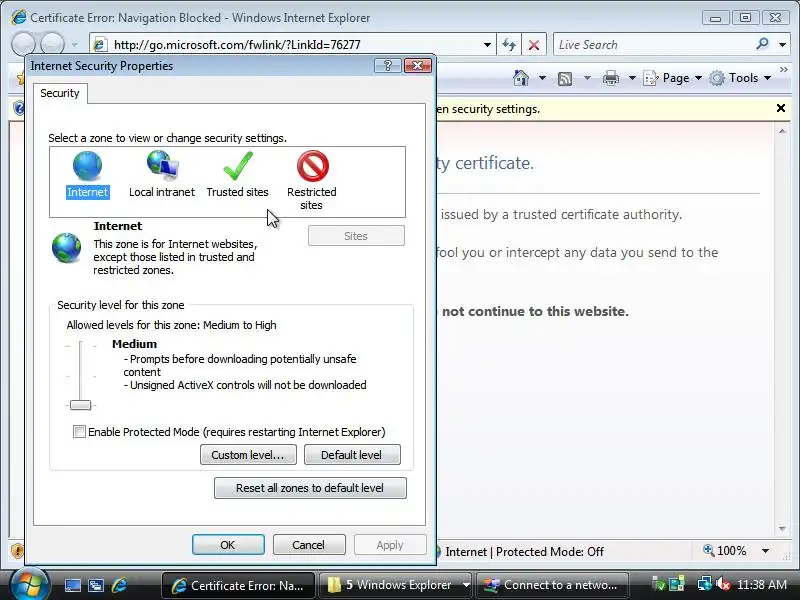Open the Live Search options dropdown arrow
Viewport: 800px width, 600px height.
point(782,45)
